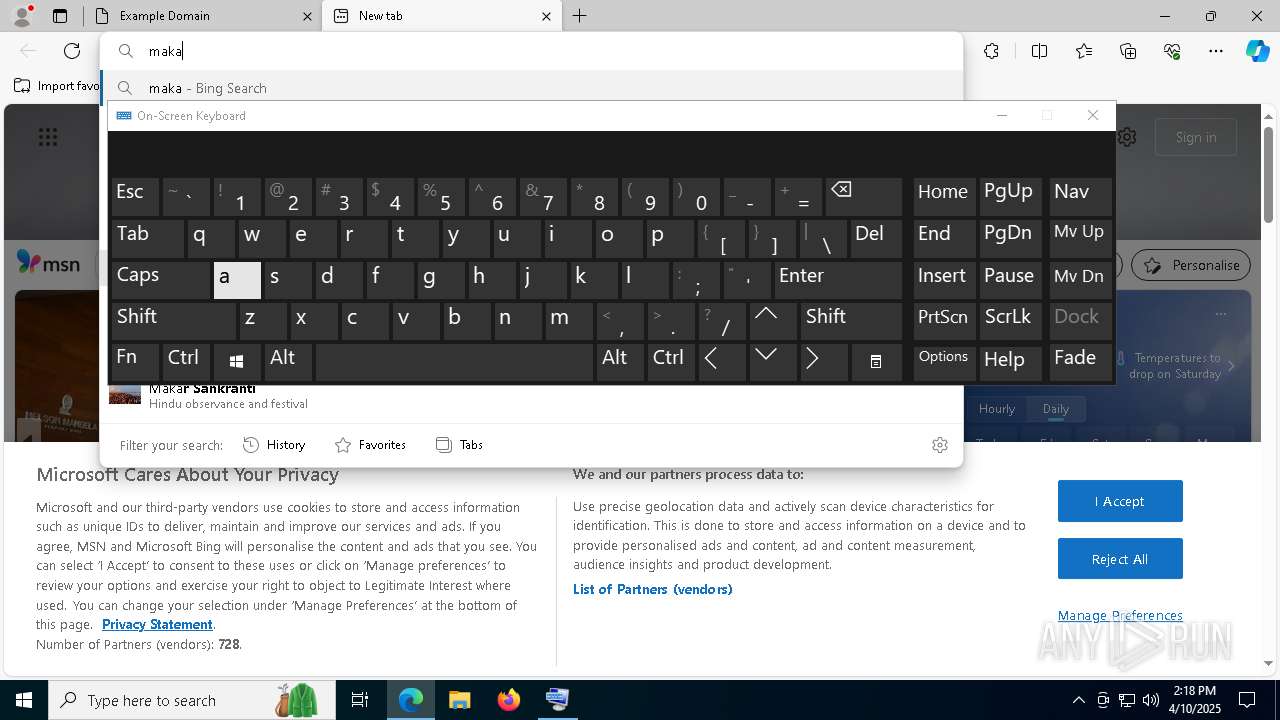Toggle the ScrLk key
Screen dimensions: 1280x720
[1009, 320]
